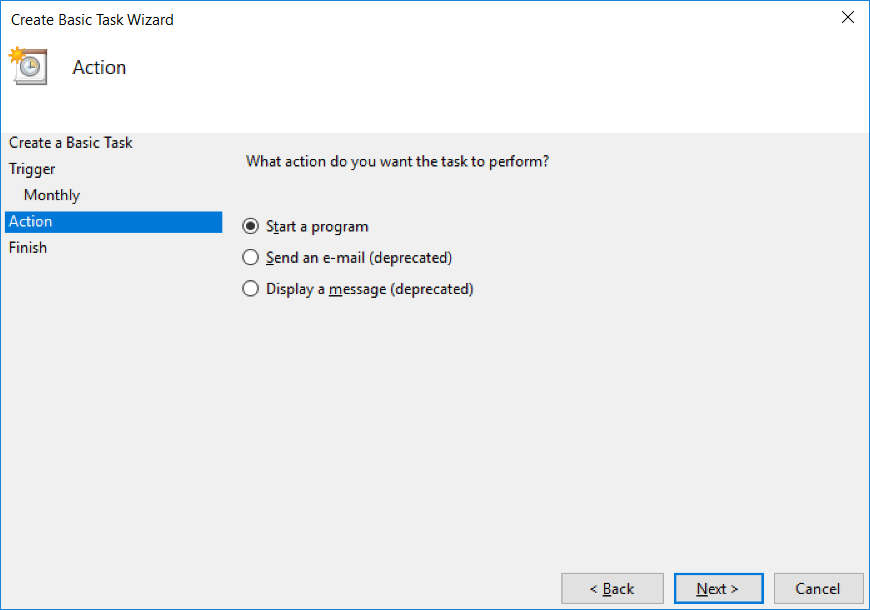Choose Send an e-mail (deprecated) option

(x=250, y=257)
